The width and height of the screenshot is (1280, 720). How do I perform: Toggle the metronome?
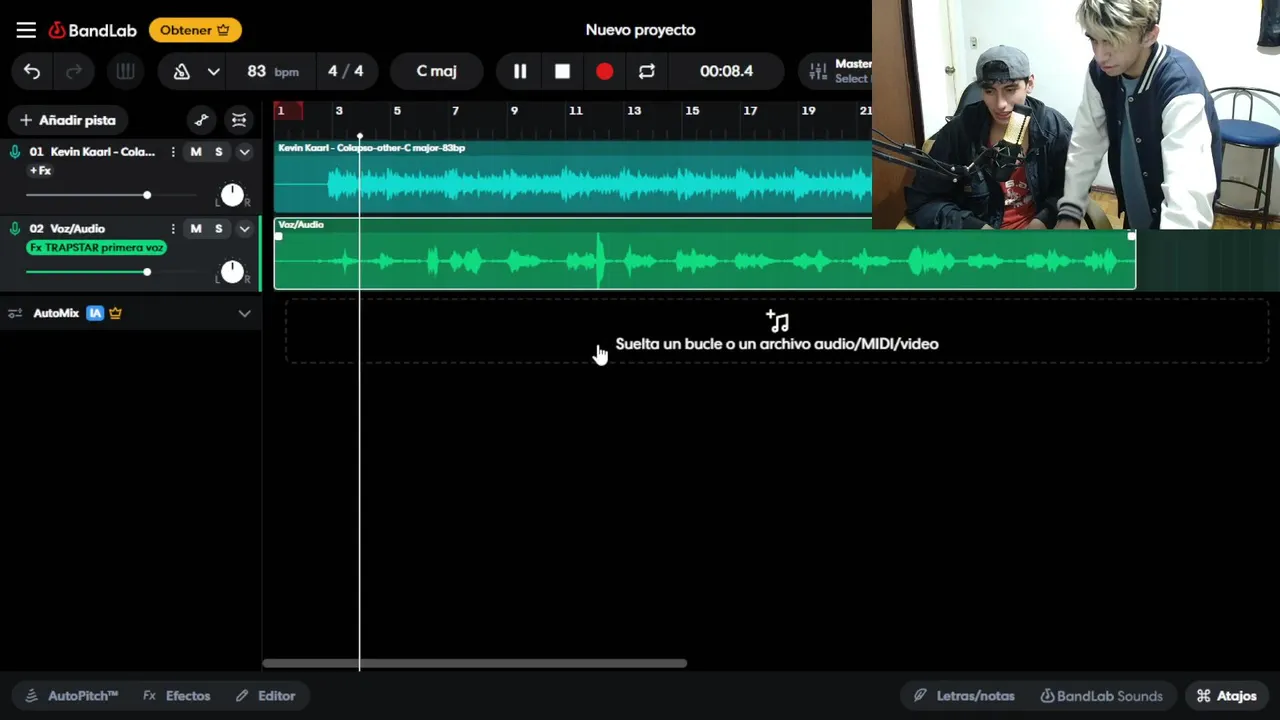coord(182,71)
